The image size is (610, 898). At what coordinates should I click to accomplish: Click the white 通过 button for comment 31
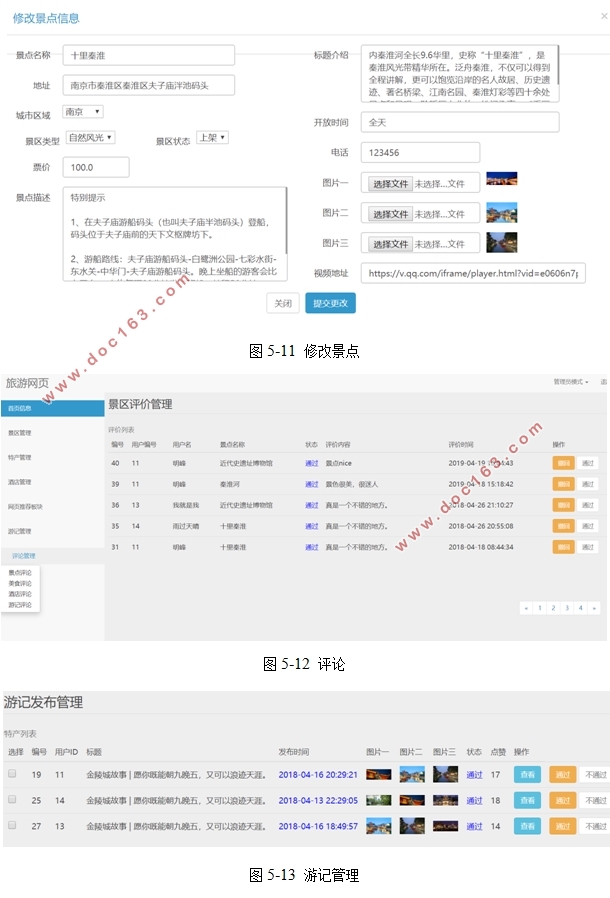coord(588,547)
